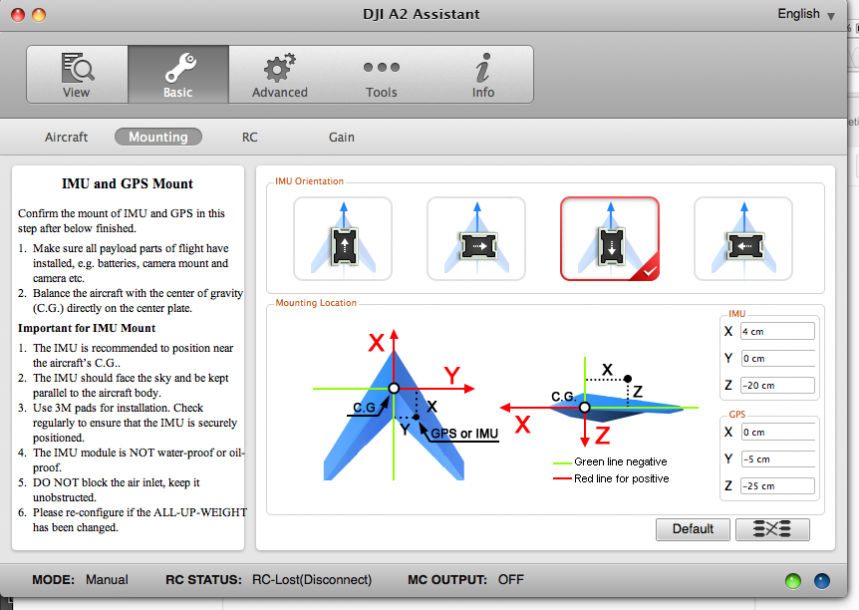
Task: Click the 'OFF' MC output value
Action: [511, 579]
